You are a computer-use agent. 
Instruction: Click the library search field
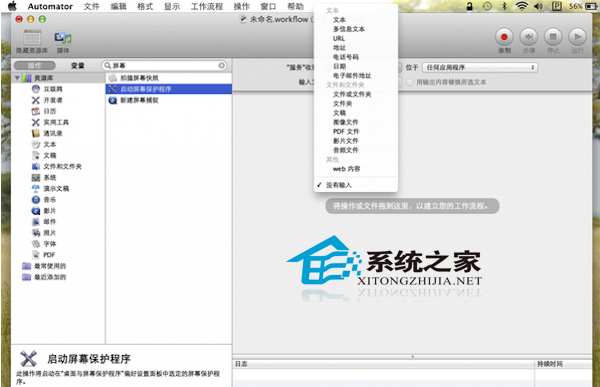(165, 65)
